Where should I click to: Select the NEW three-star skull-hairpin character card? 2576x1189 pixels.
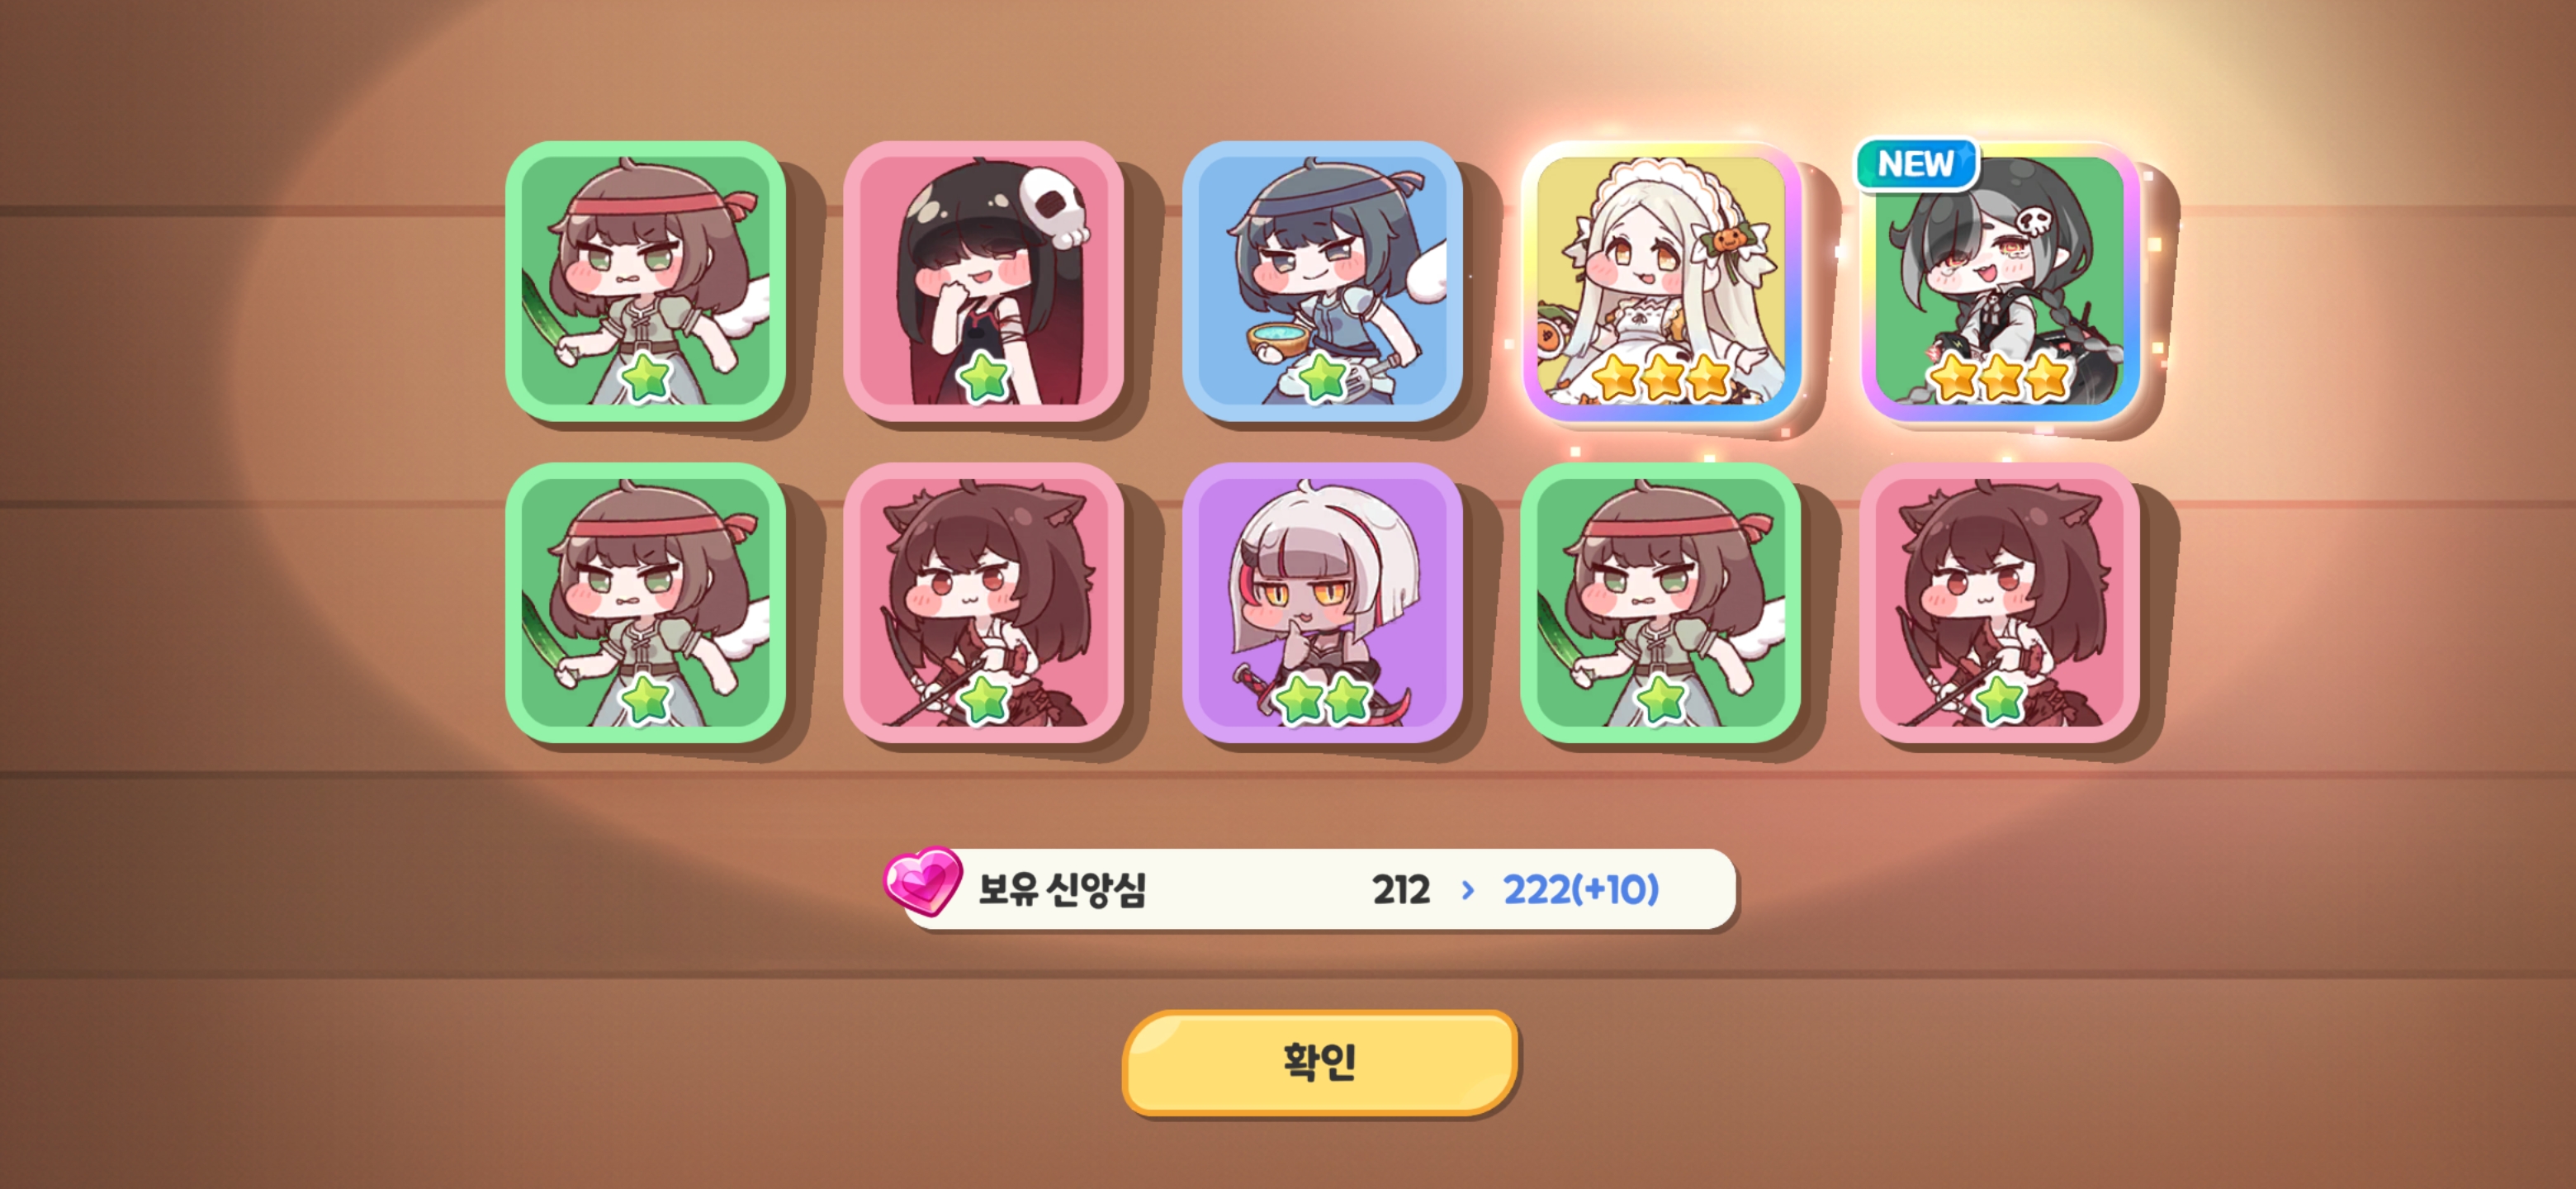click(x=2000, y=281)
